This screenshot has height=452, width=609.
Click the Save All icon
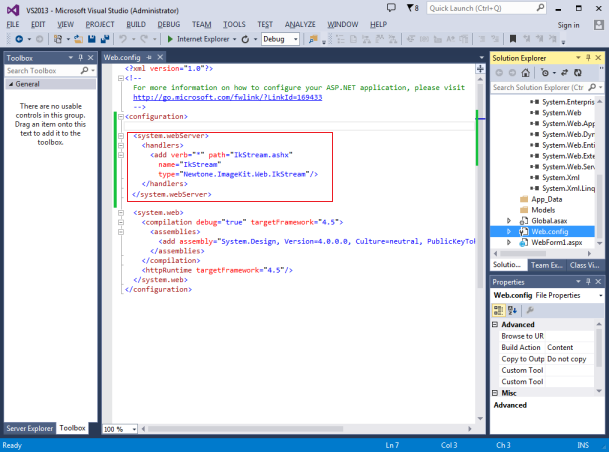tap(105, 39)
